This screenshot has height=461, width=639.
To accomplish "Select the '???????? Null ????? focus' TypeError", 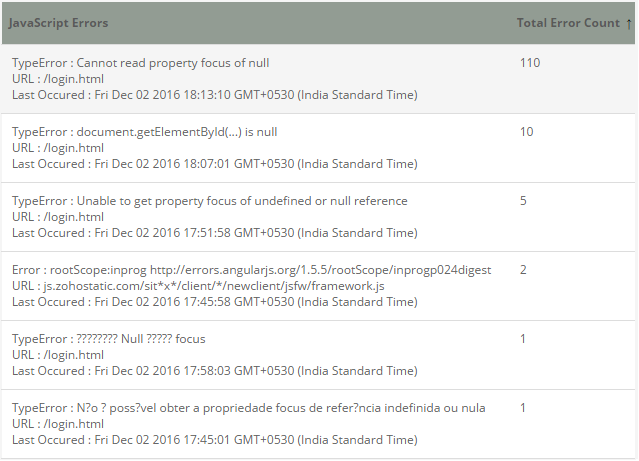I will [x=108, y=339].
